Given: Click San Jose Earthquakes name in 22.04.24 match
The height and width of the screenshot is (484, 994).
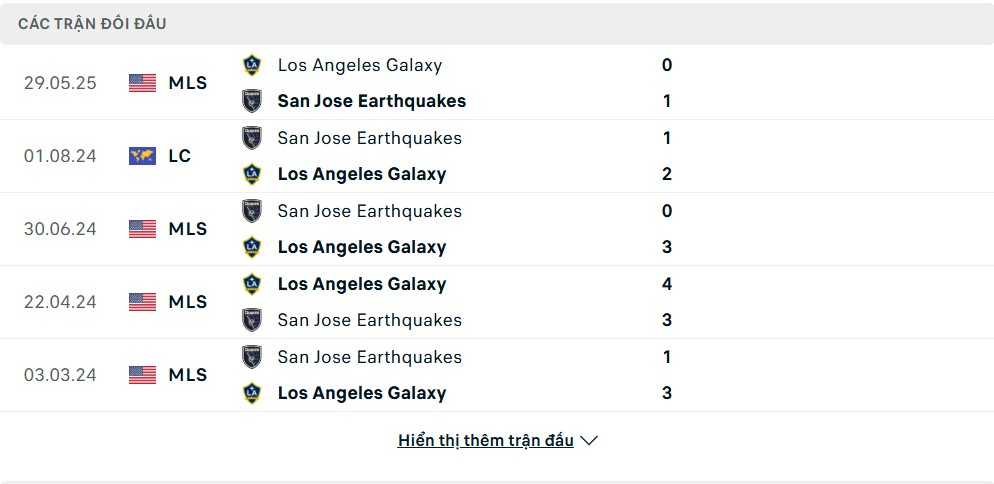Looking at the screenshot, I should [x=370, y=320].
